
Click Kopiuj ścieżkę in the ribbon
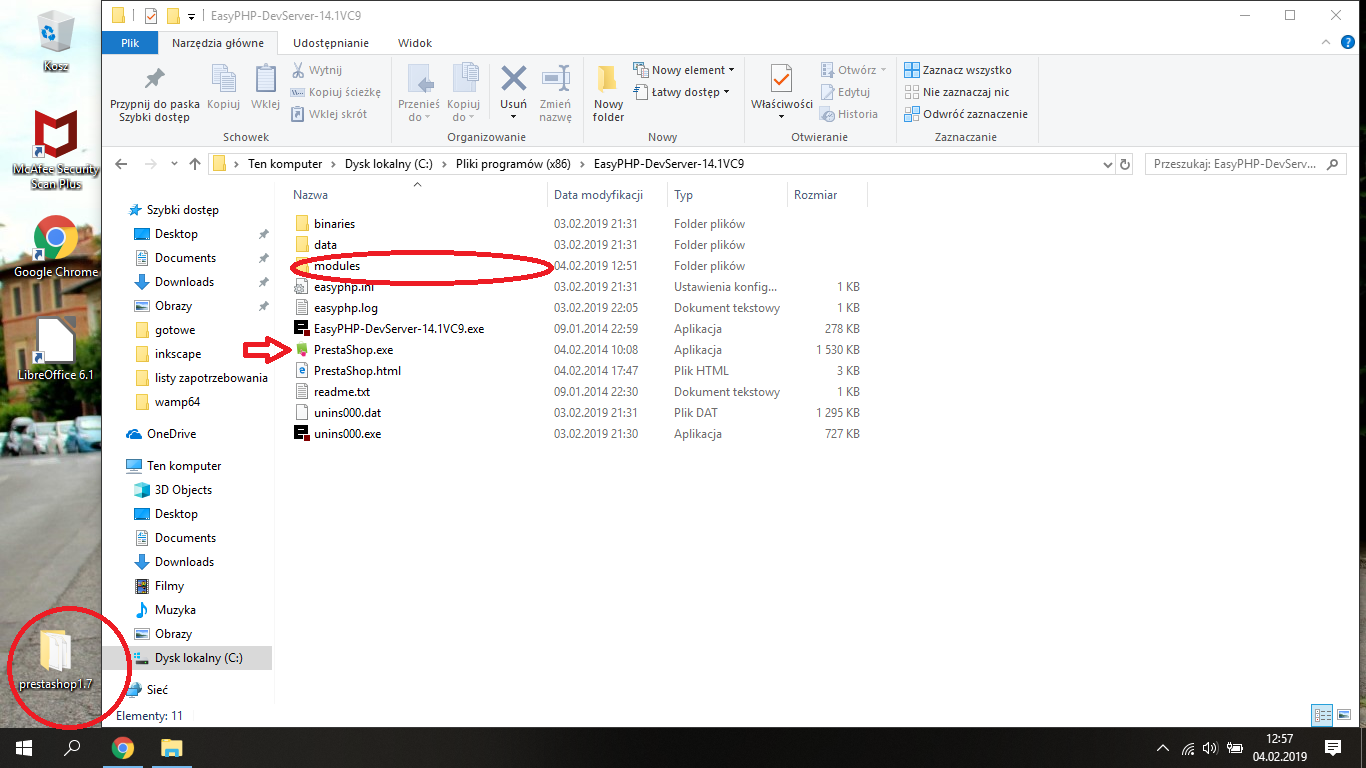click(336, 92)
